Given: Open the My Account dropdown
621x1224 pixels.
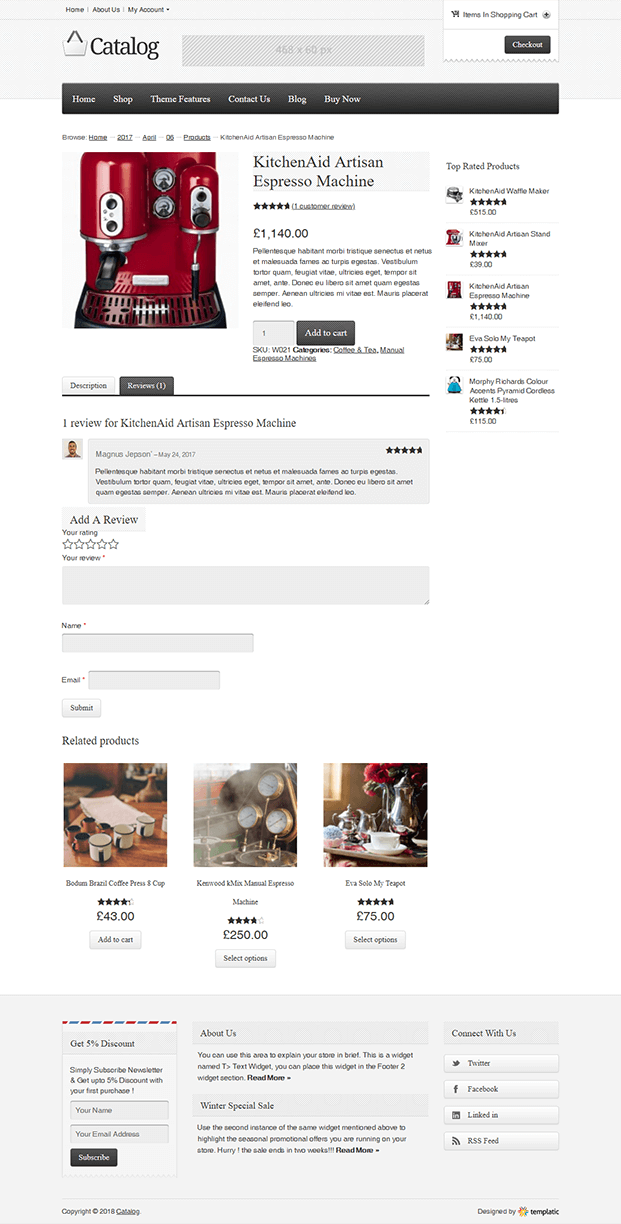Looking at the screenshot, I should tap(148, 10).
